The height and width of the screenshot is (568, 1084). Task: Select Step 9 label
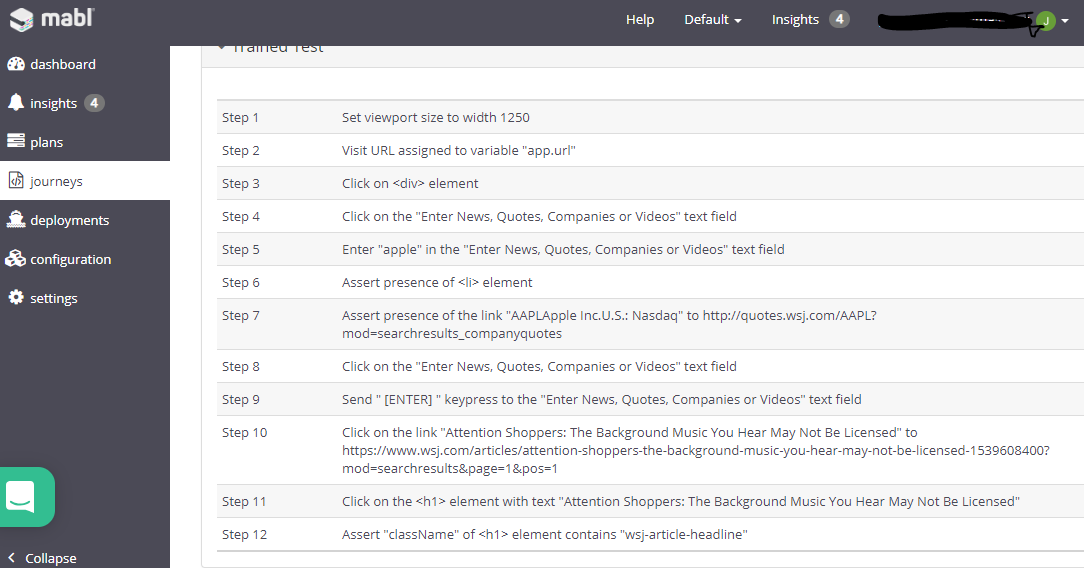click(241, 399)
